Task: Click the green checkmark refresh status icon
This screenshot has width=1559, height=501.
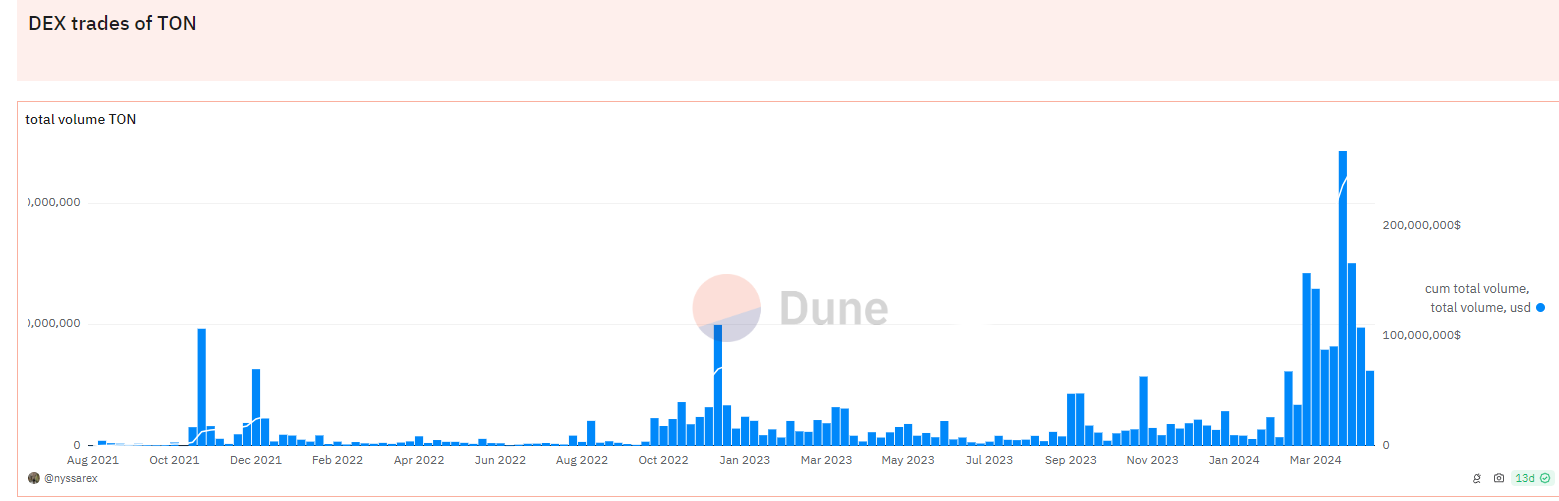Action: point(1545,479)
